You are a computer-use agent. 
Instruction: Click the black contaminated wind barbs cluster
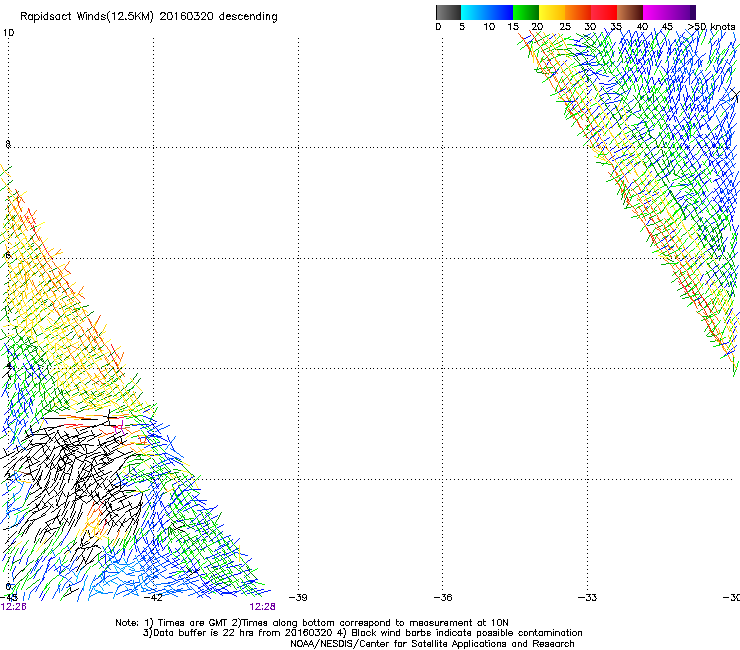coord(76,481)
